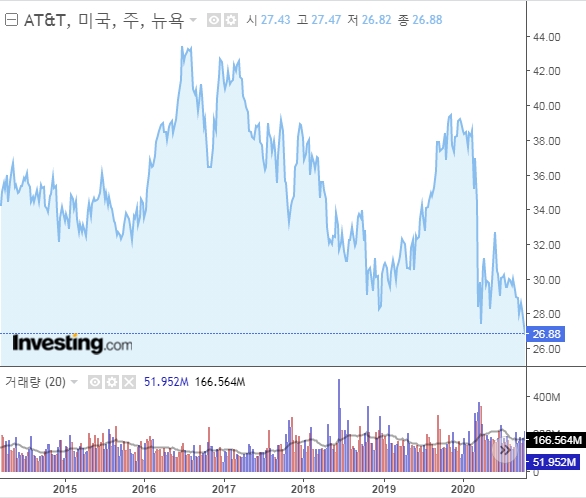586x498 pixels.
Task: Click the 28.00 price axis label
Action: coord(547,314)
